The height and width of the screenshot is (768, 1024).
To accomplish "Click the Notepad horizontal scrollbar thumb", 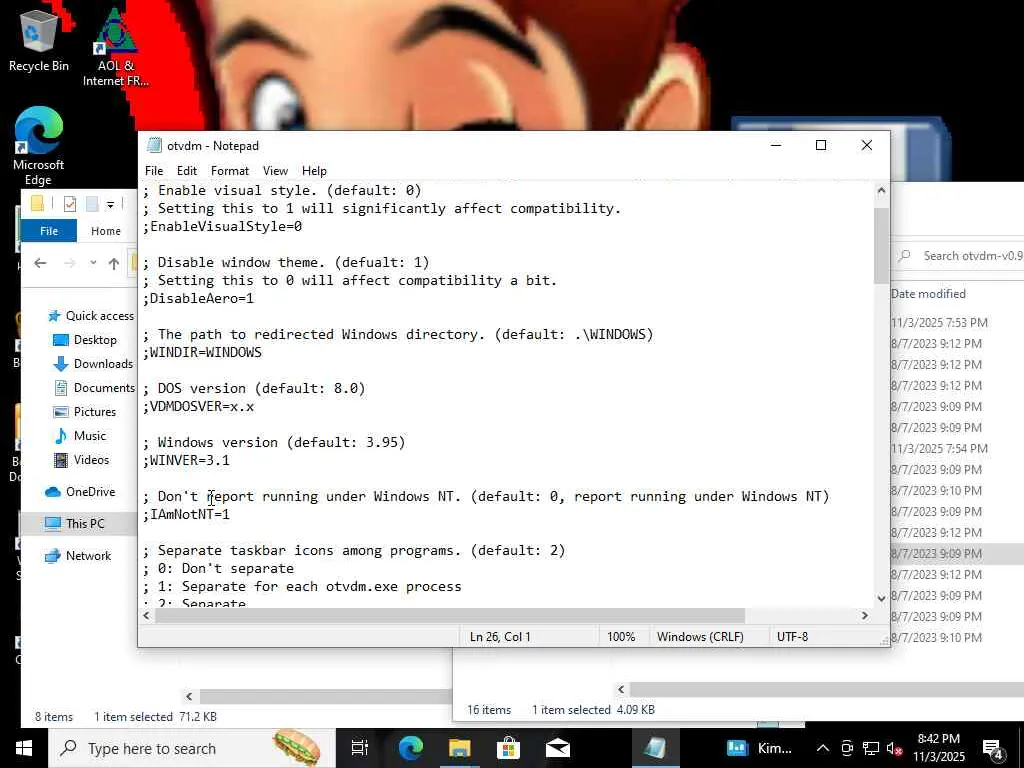I will click(x=450, y=616).
